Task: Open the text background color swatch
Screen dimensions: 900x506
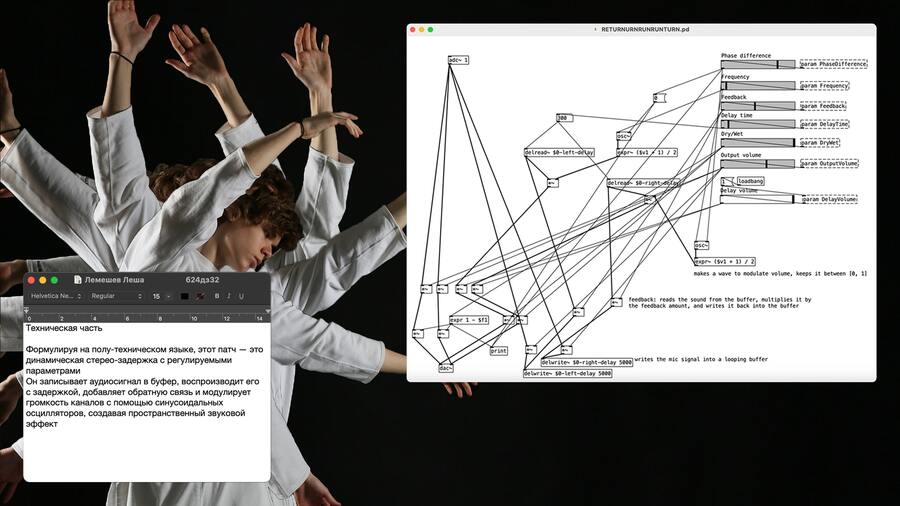Action: pyautogui.click(x=199, y=296)
